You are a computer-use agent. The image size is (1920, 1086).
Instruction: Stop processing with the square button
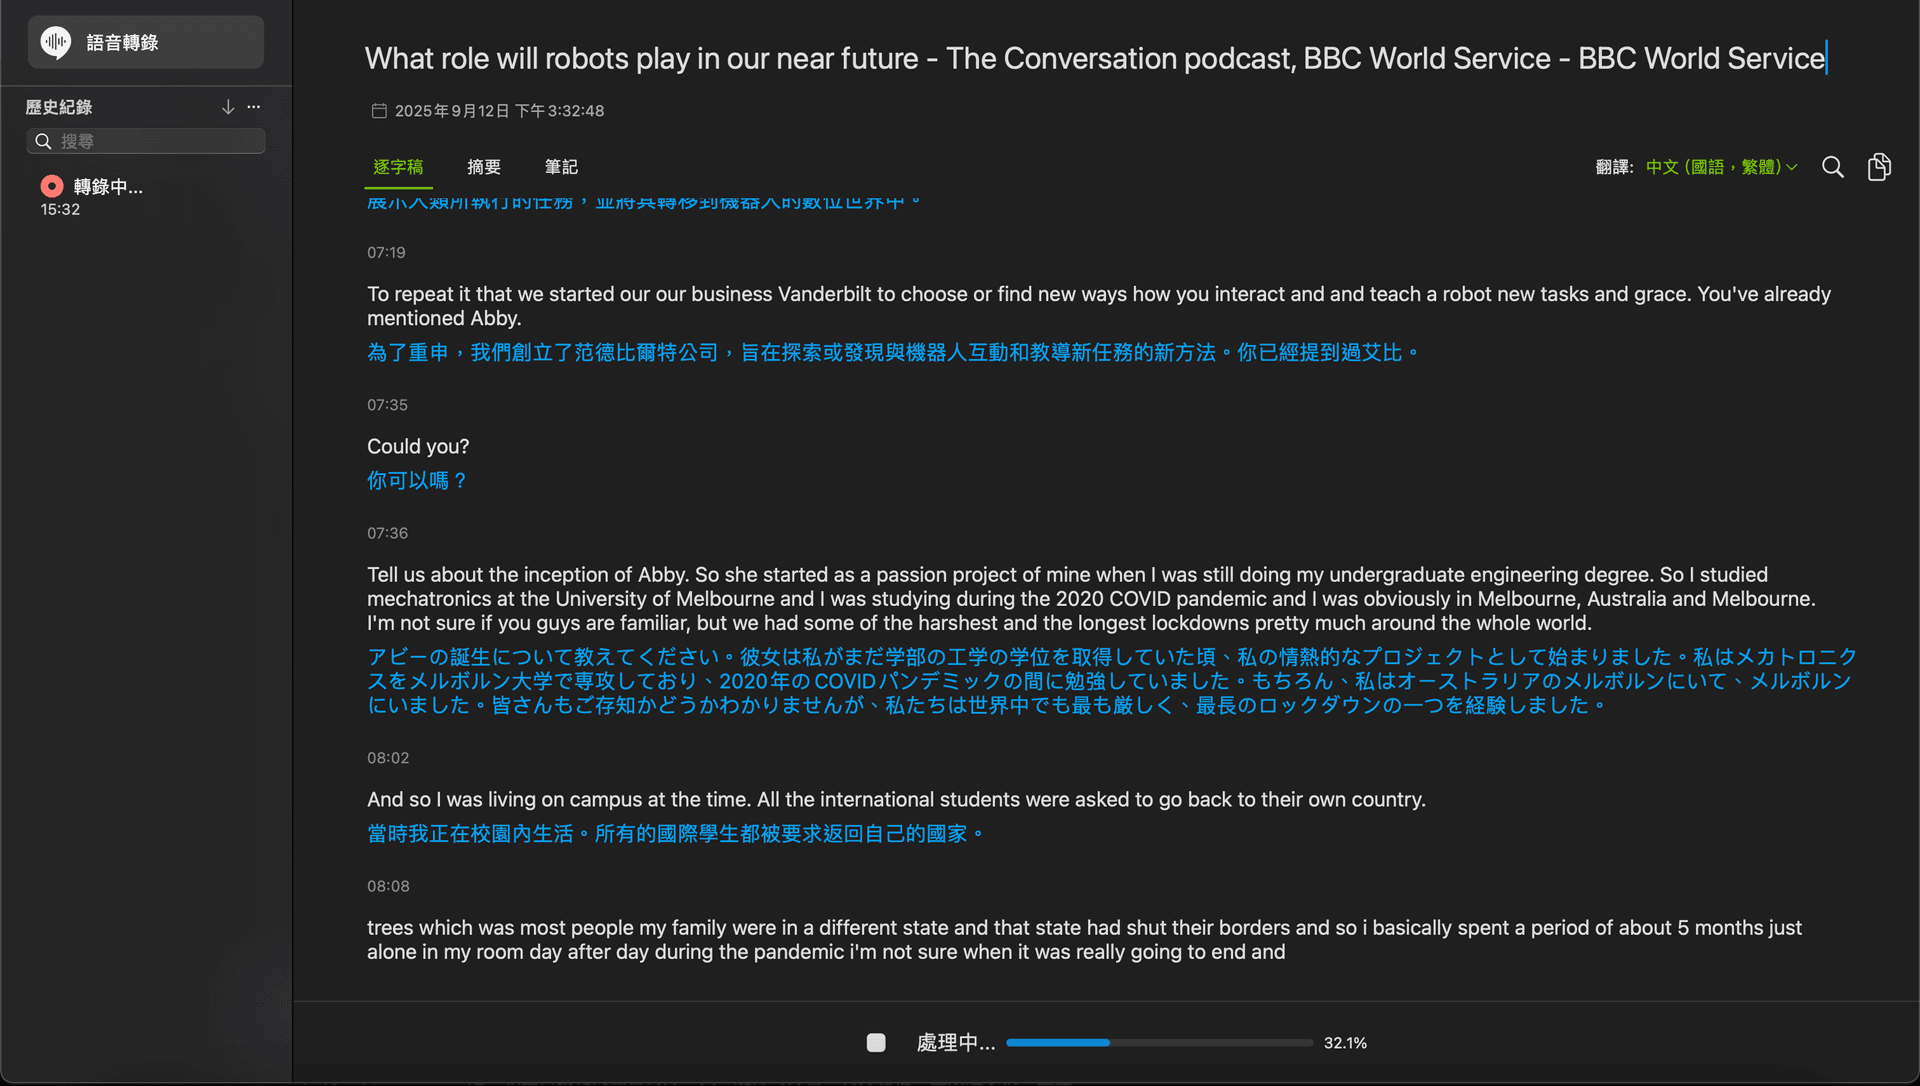click(x=876, y=1043)
